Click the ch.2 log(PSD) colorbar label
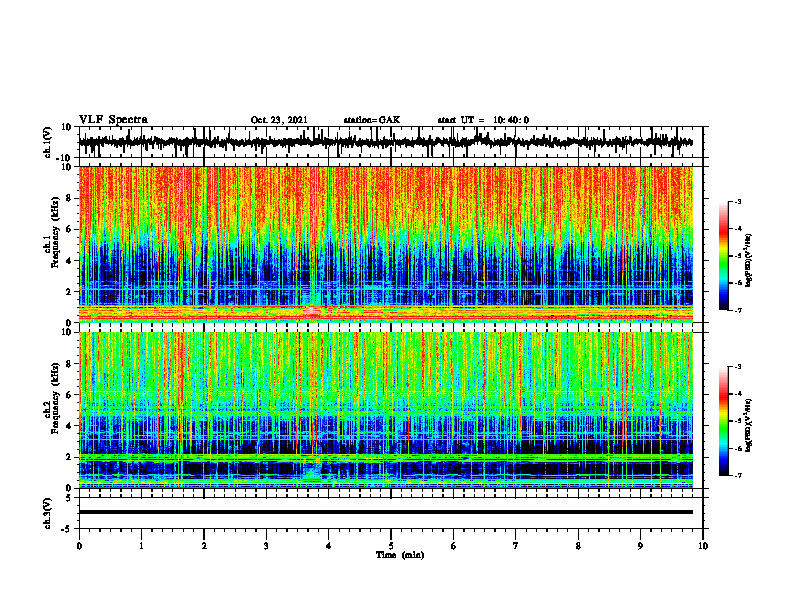The image size is (792, 612). pyautogui.click(x=749, y=425)
